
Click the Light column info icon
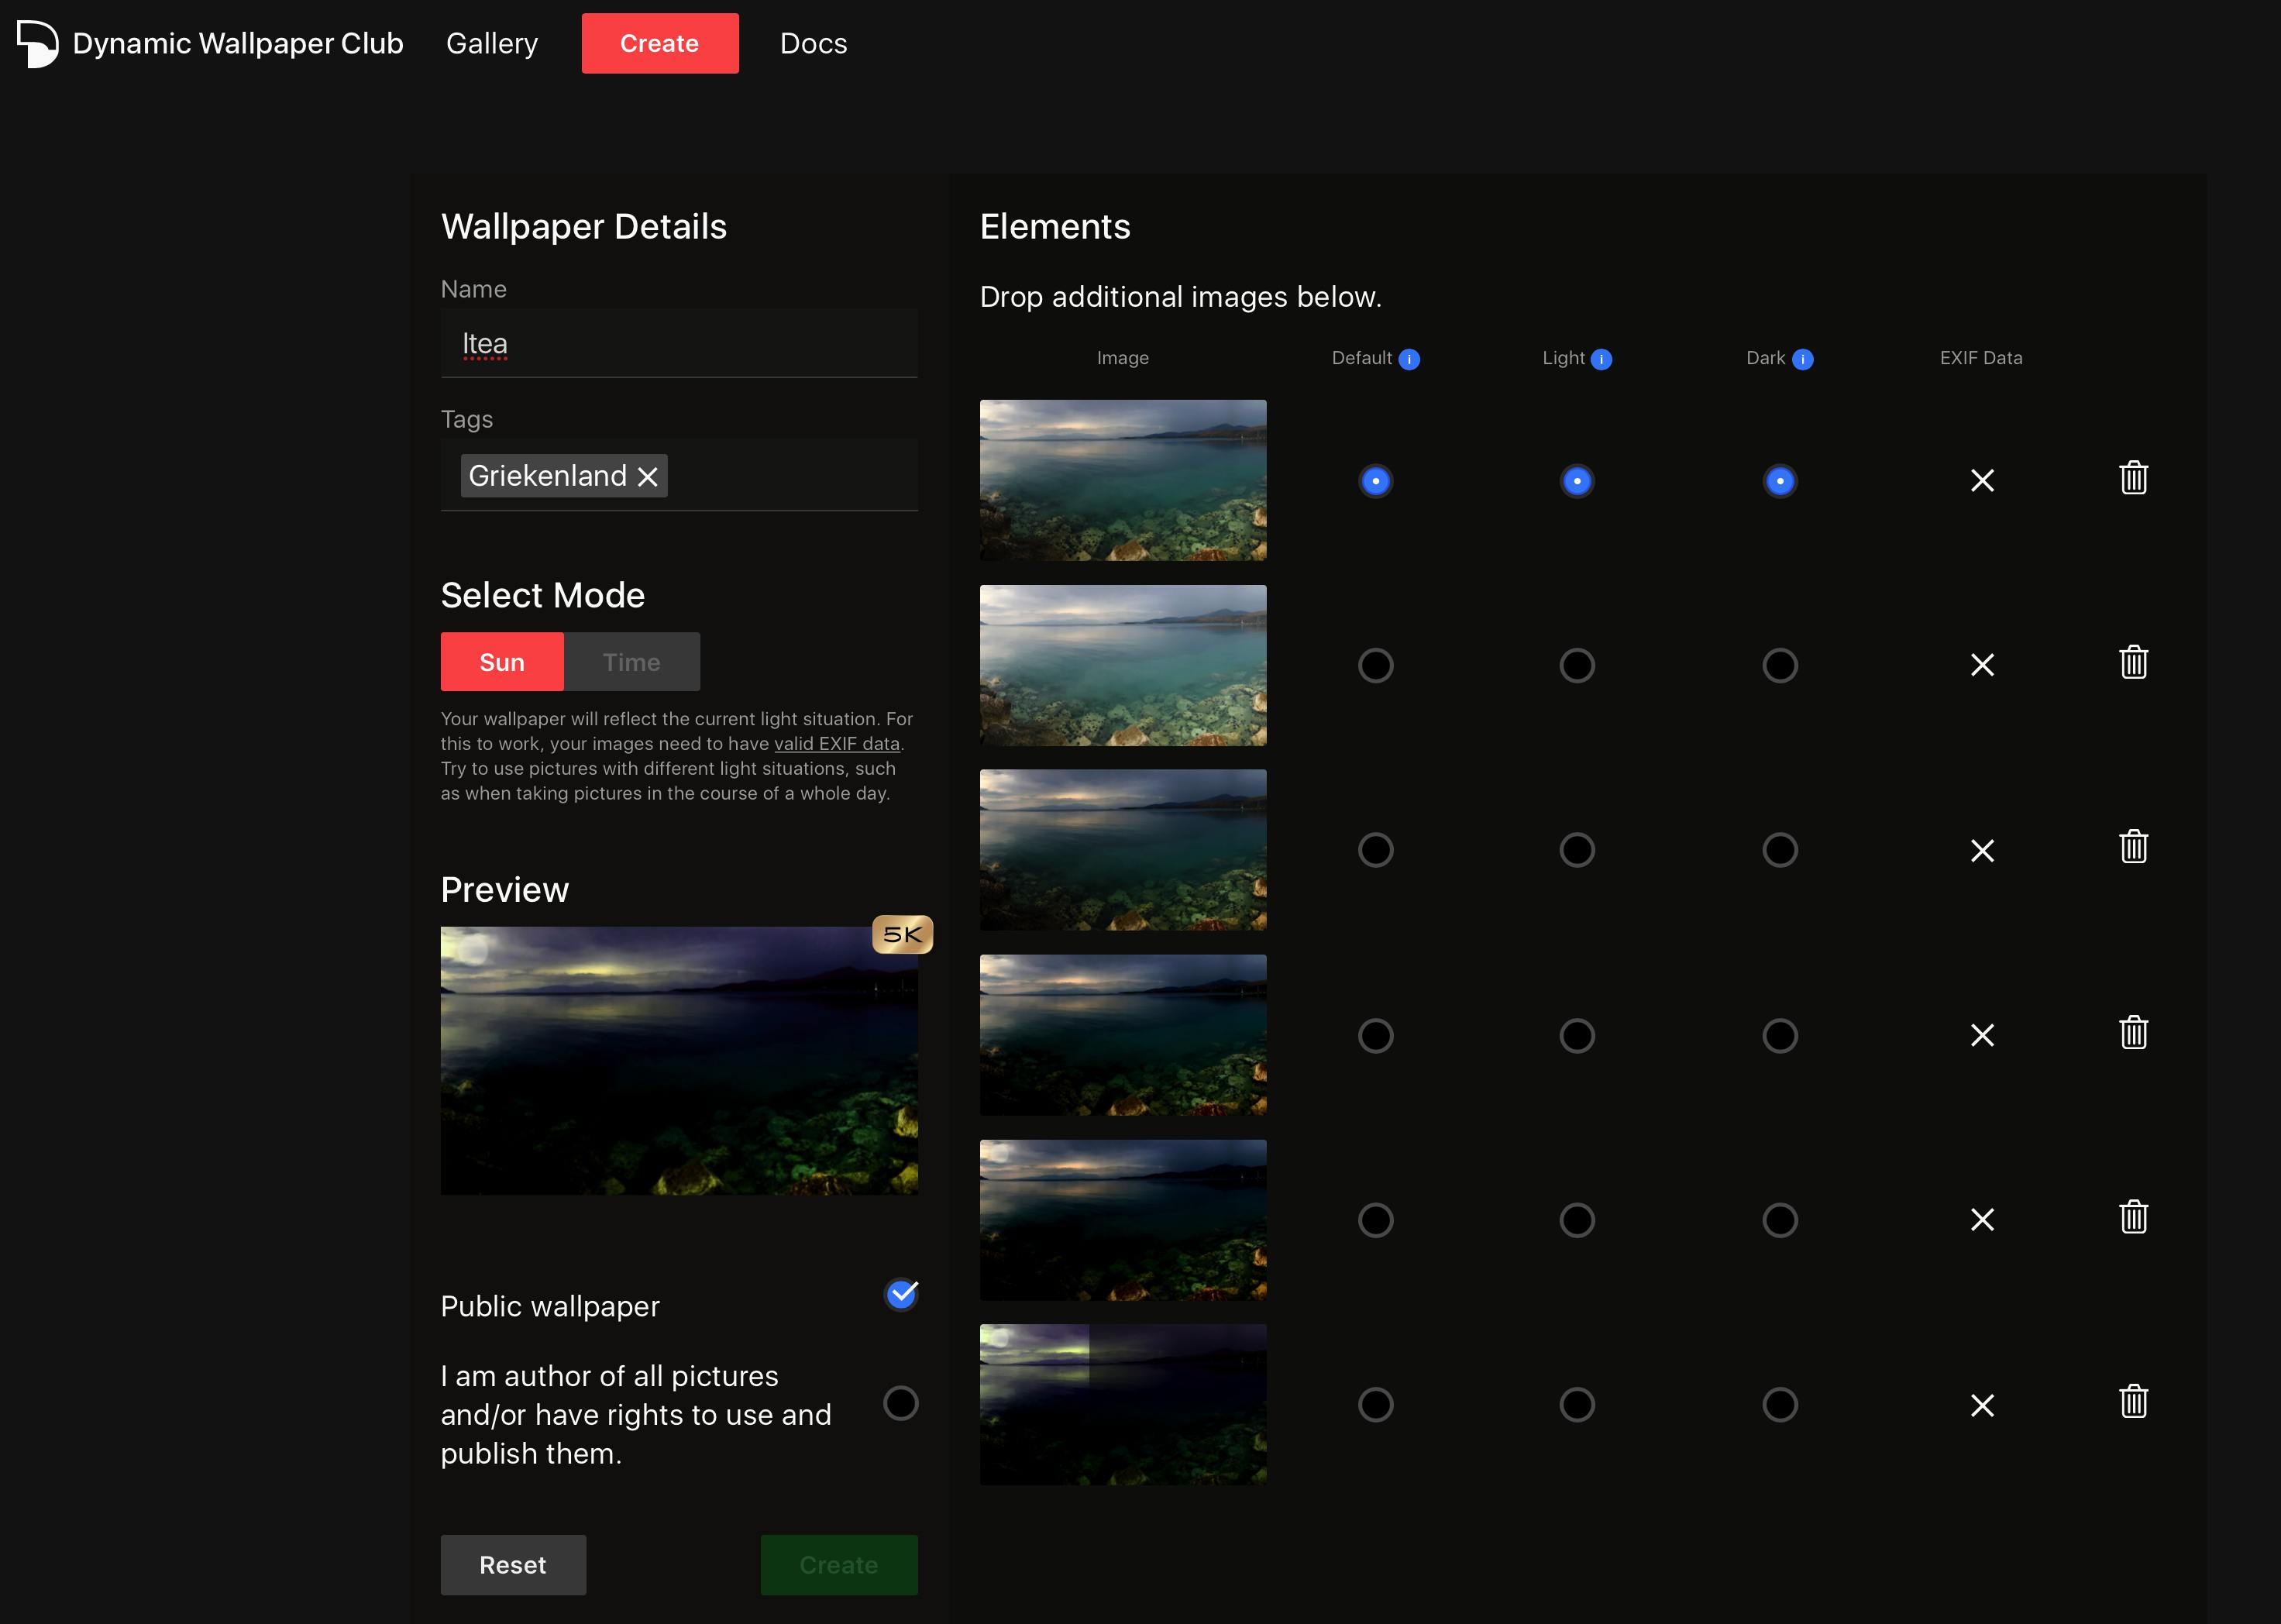[1601, 359]
